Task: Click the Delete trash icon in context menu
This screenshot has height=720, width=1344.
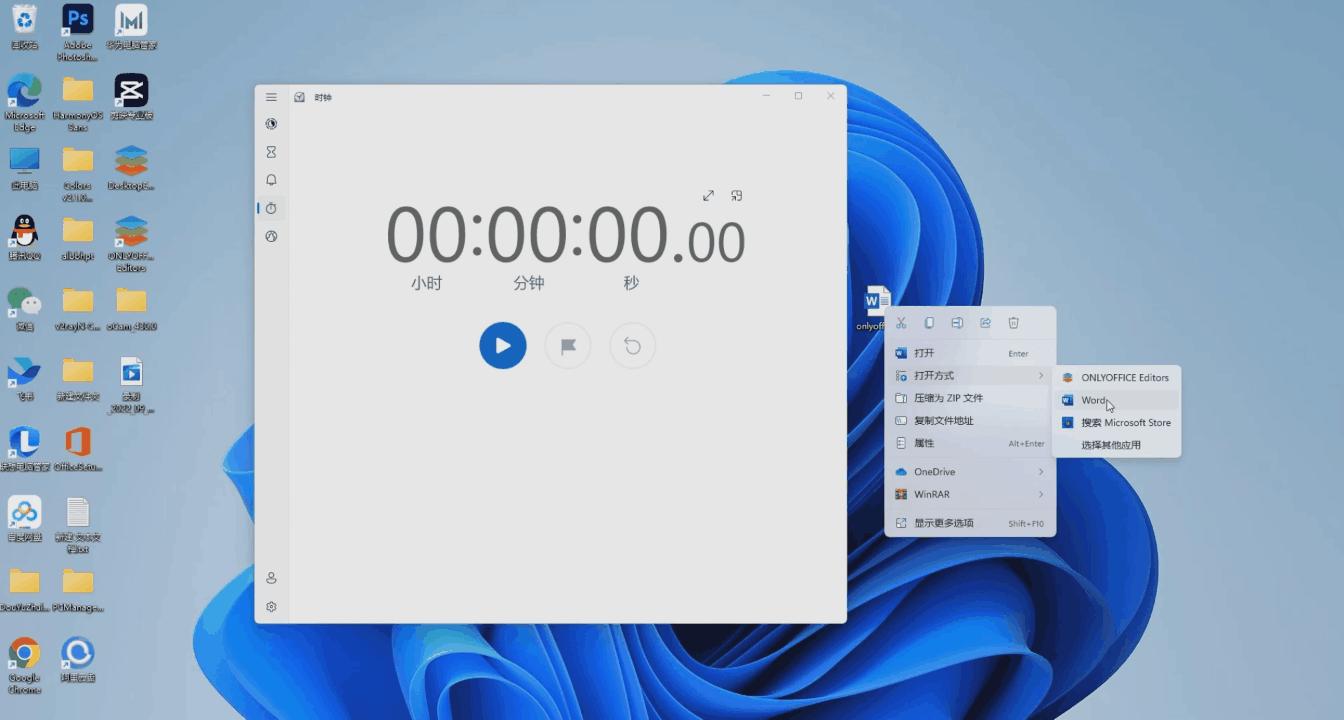Action: point(1013,323)
